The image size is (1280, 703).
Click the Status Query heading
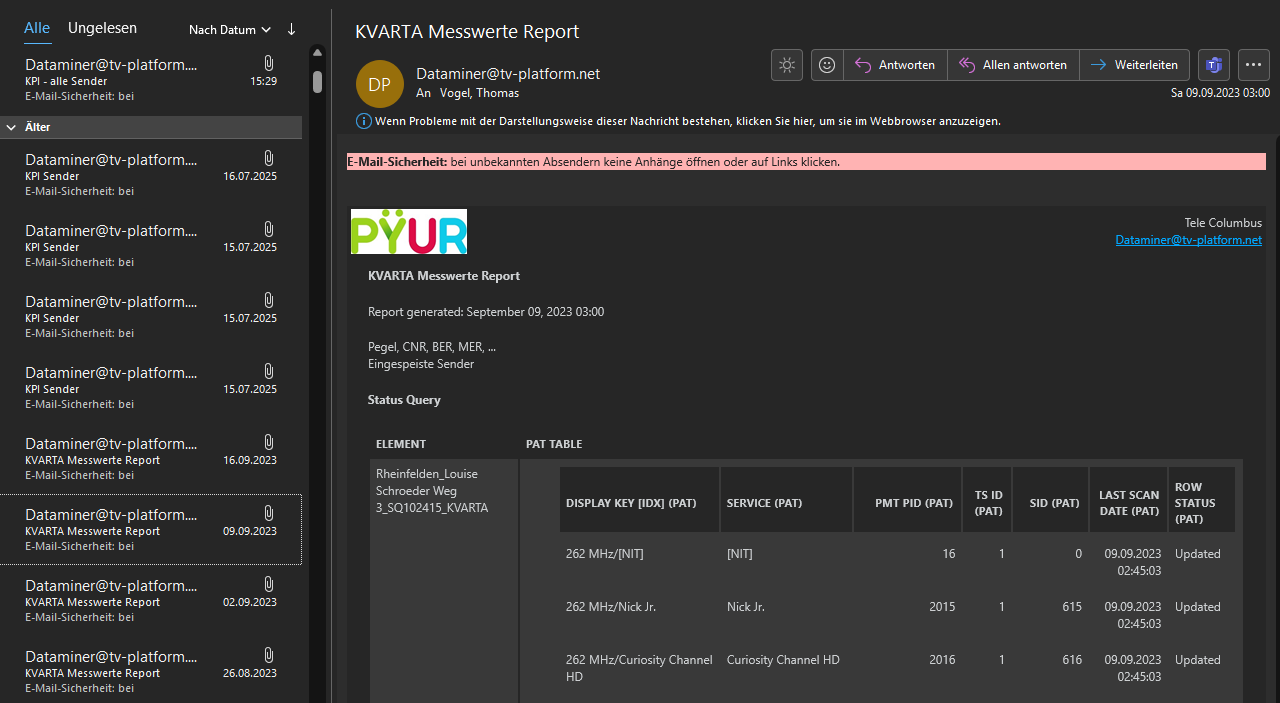coord(404,400)
